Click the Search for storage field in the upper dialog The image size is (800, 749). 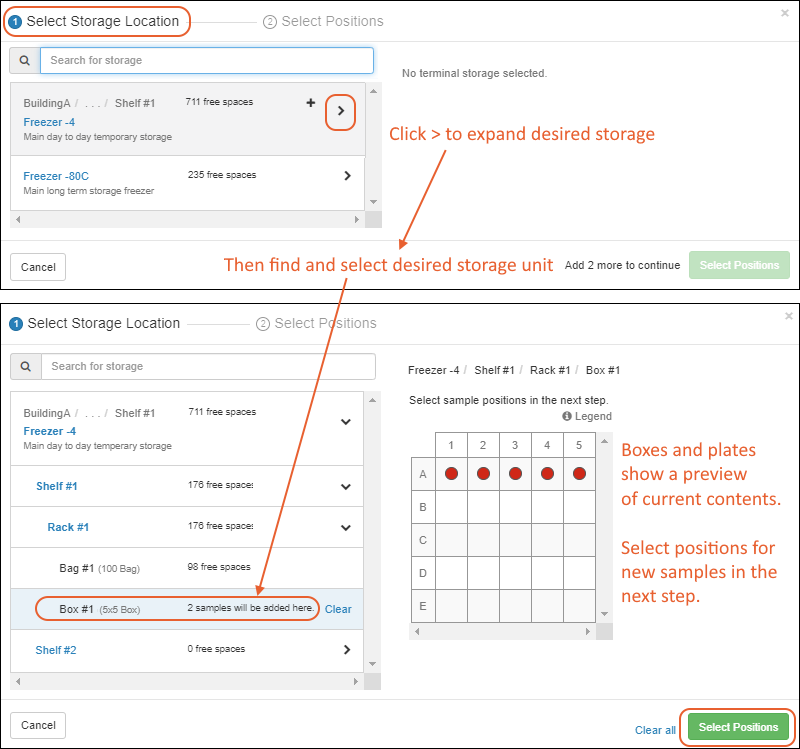coord(206,61)
